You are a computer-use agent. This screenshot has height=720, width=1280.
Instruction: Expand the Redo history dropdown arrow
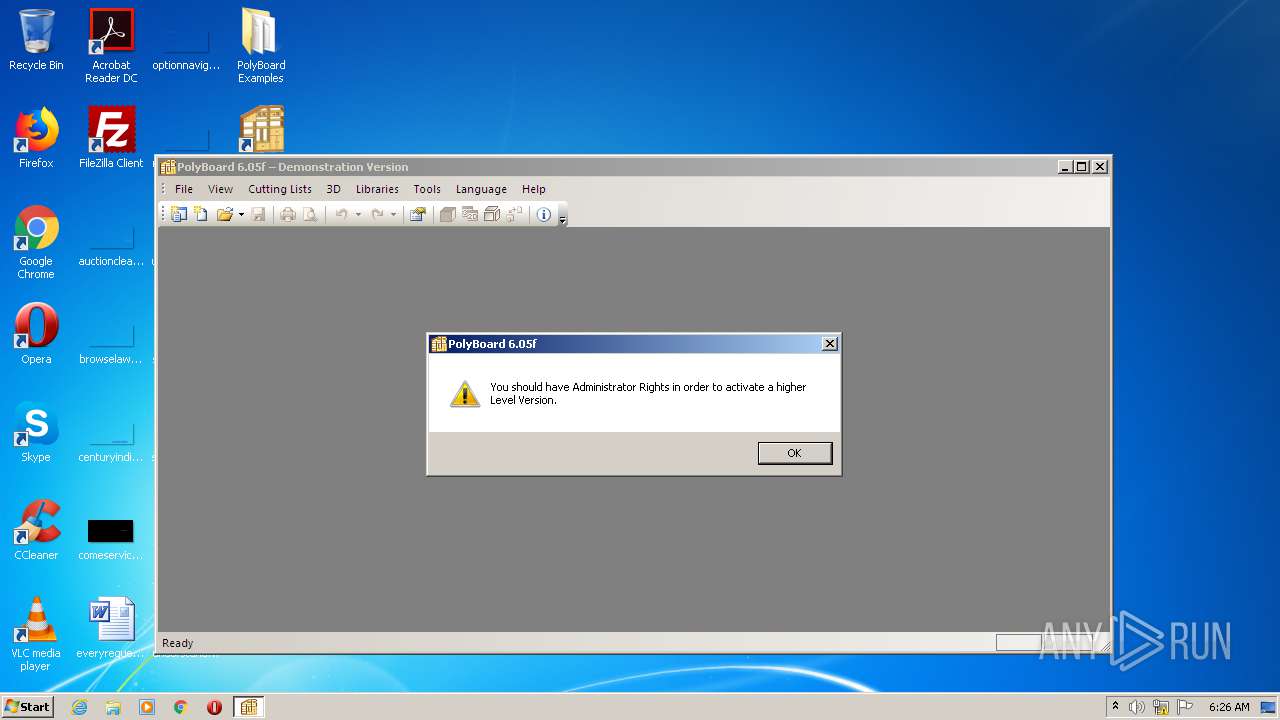393,214
